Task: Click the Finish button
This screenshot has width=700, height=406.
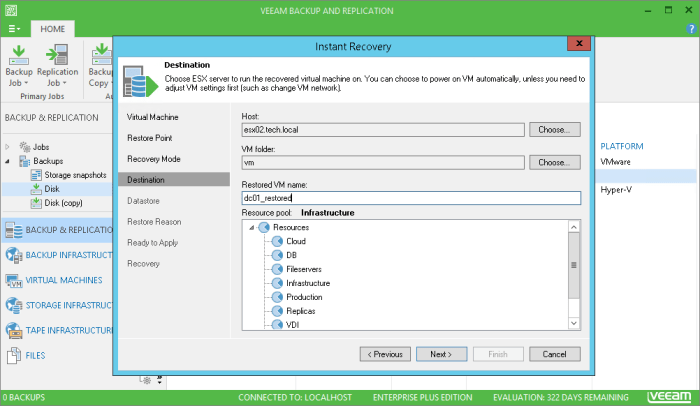Action: click(x=498, y=354)
